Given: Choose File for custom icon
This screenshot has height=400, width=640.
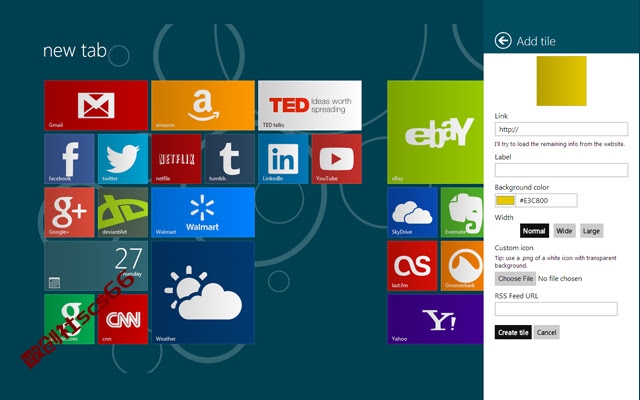Looking at the screenshot, I should pos(515,278).
